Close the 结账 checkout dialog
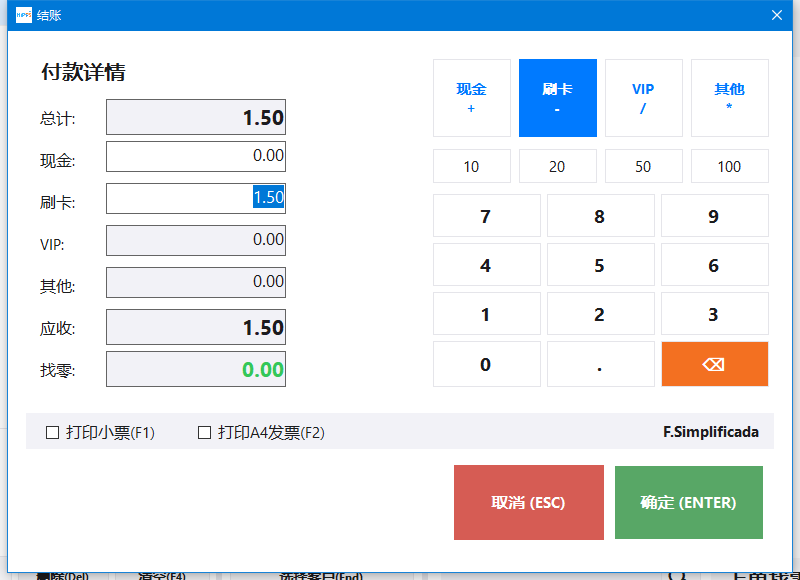This screenshot has width=800, height=580. coord(777,15)
